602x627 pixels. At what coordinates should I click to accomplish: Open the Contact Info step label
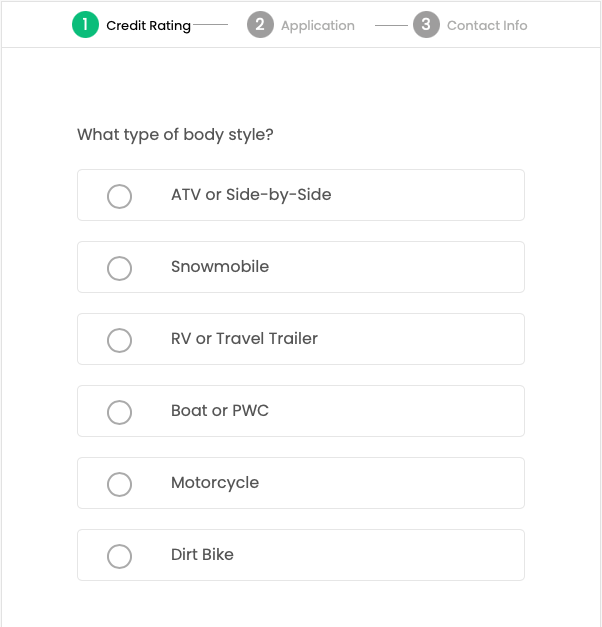(x=487, y=26)
